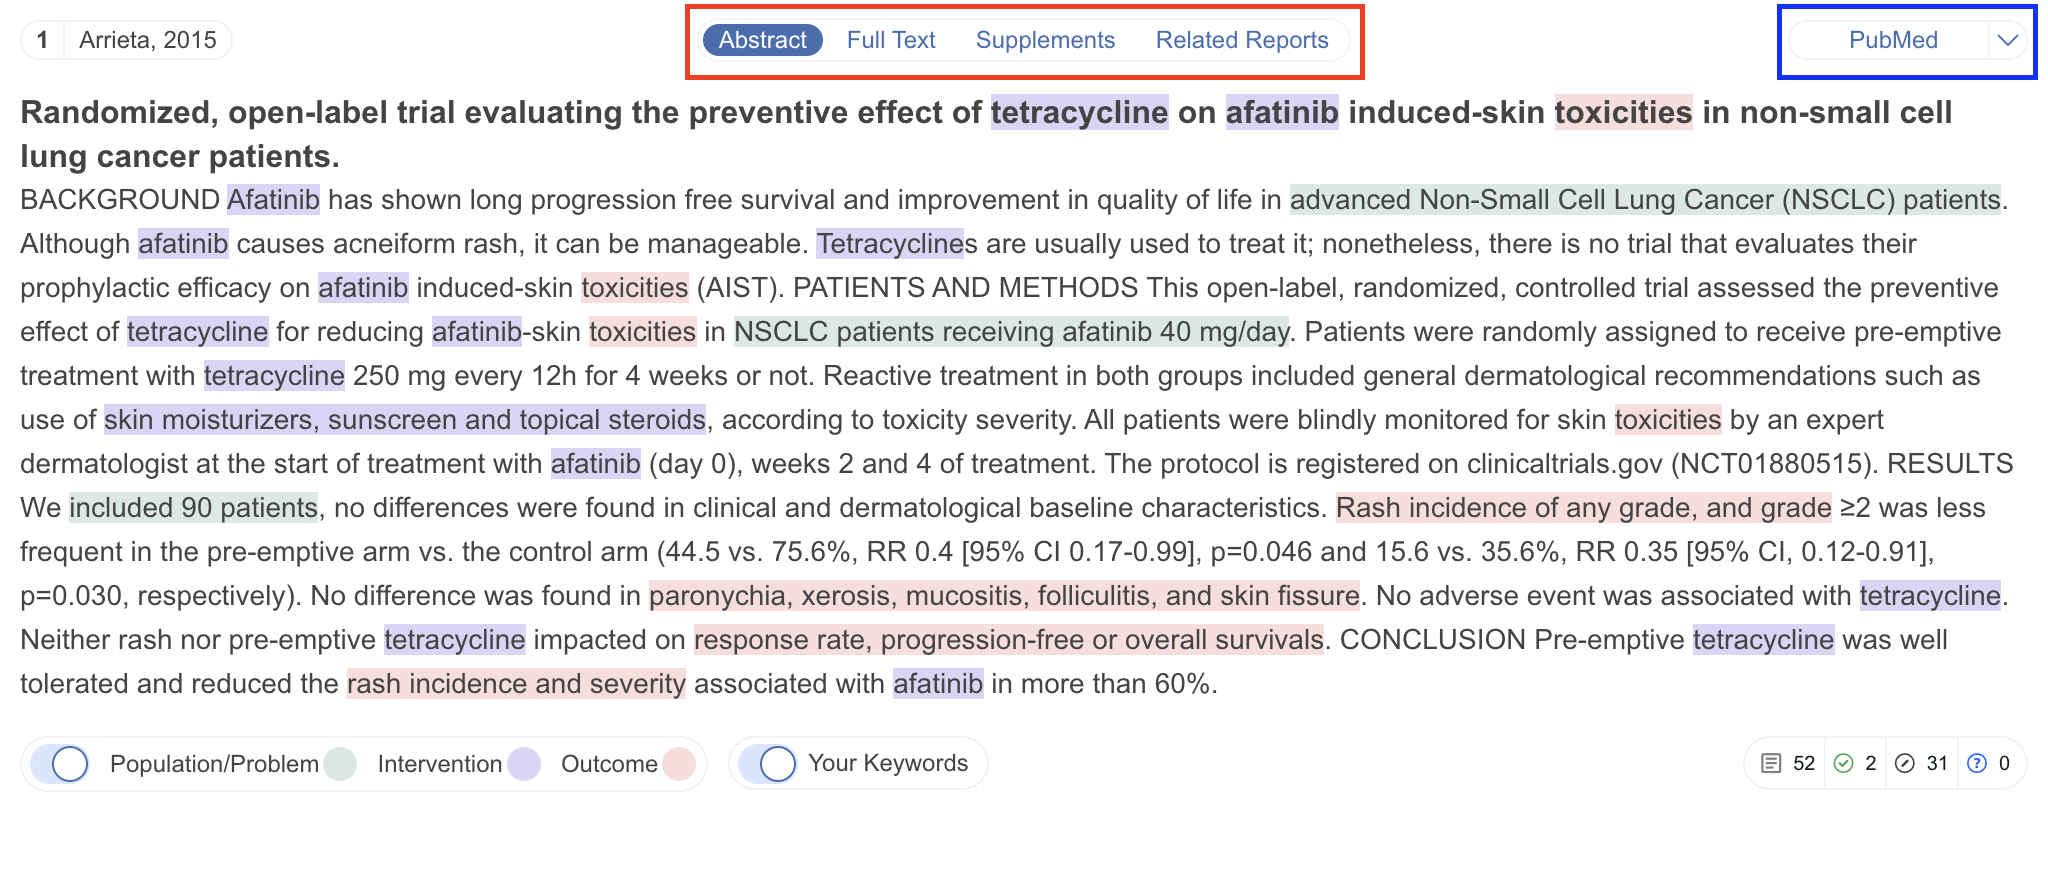Click the purple Intervention color swatch

coord(524,764)
